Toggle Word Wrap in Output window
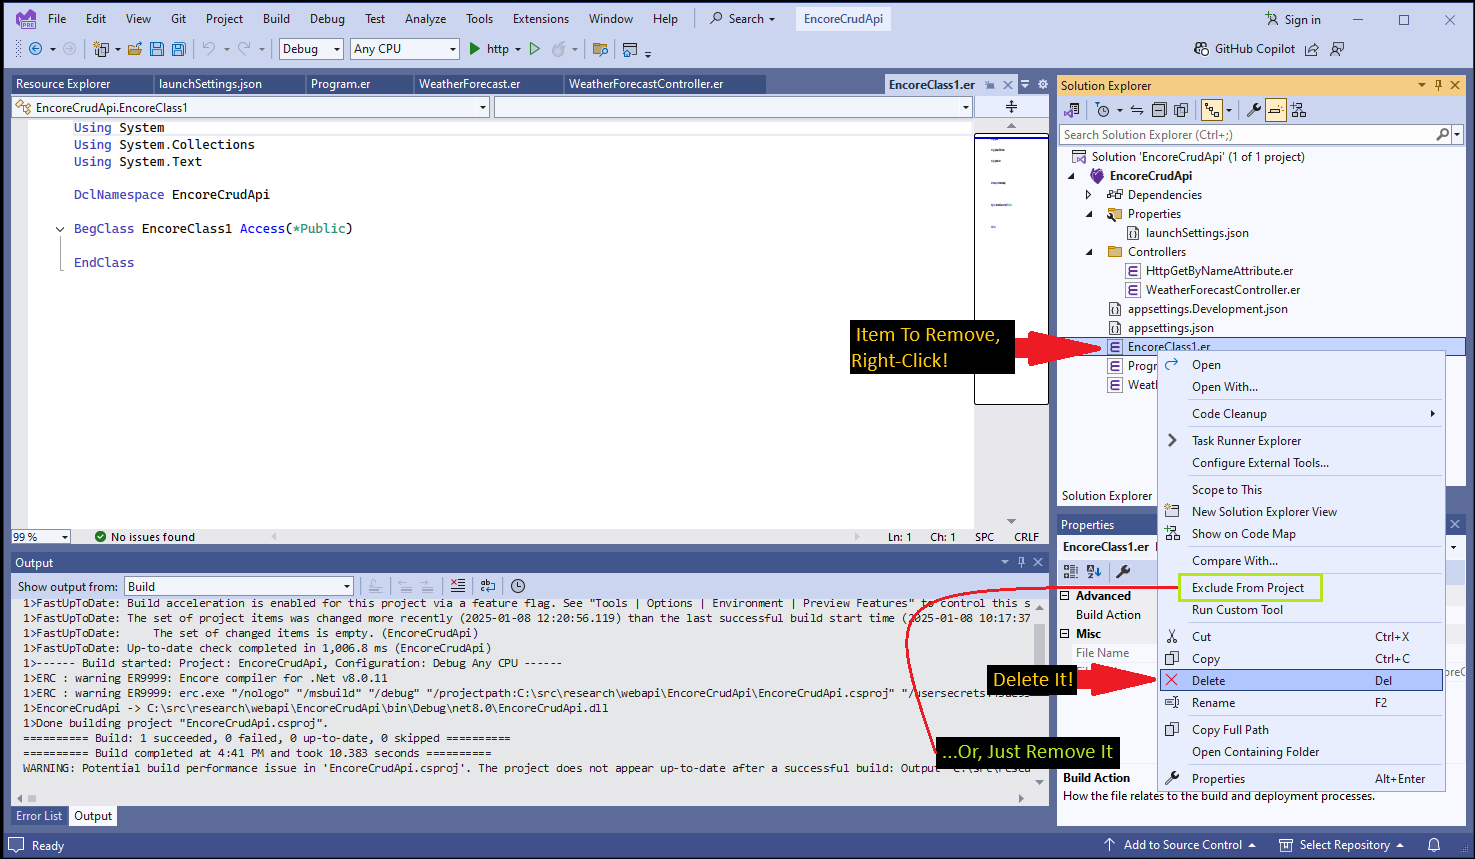 point(488,586)
